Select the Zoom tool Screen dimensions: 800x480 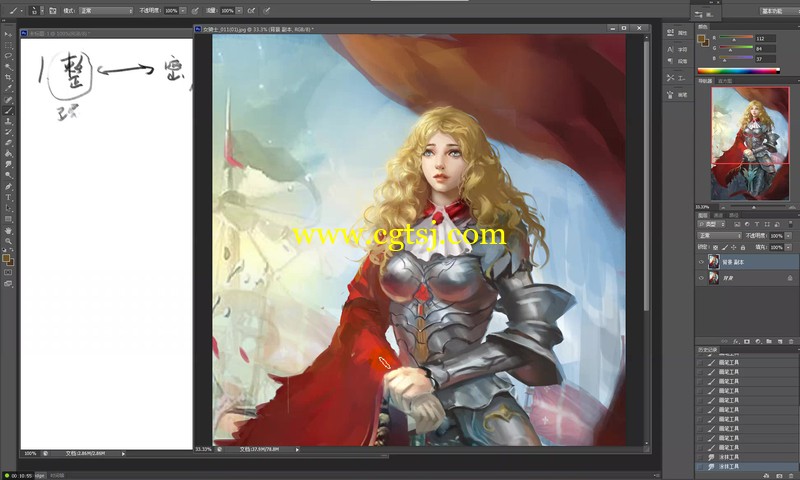[8, 241]
